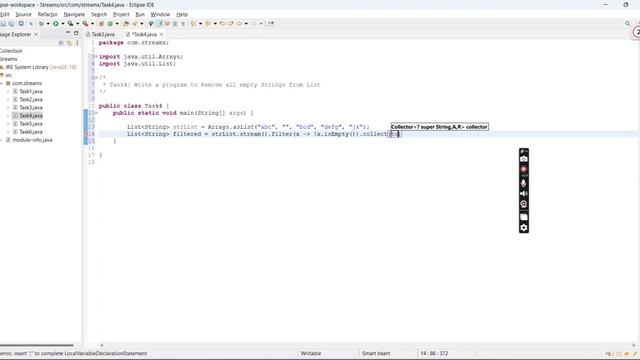Click the Open Type toolbar icon

click(x=126, y=24)
